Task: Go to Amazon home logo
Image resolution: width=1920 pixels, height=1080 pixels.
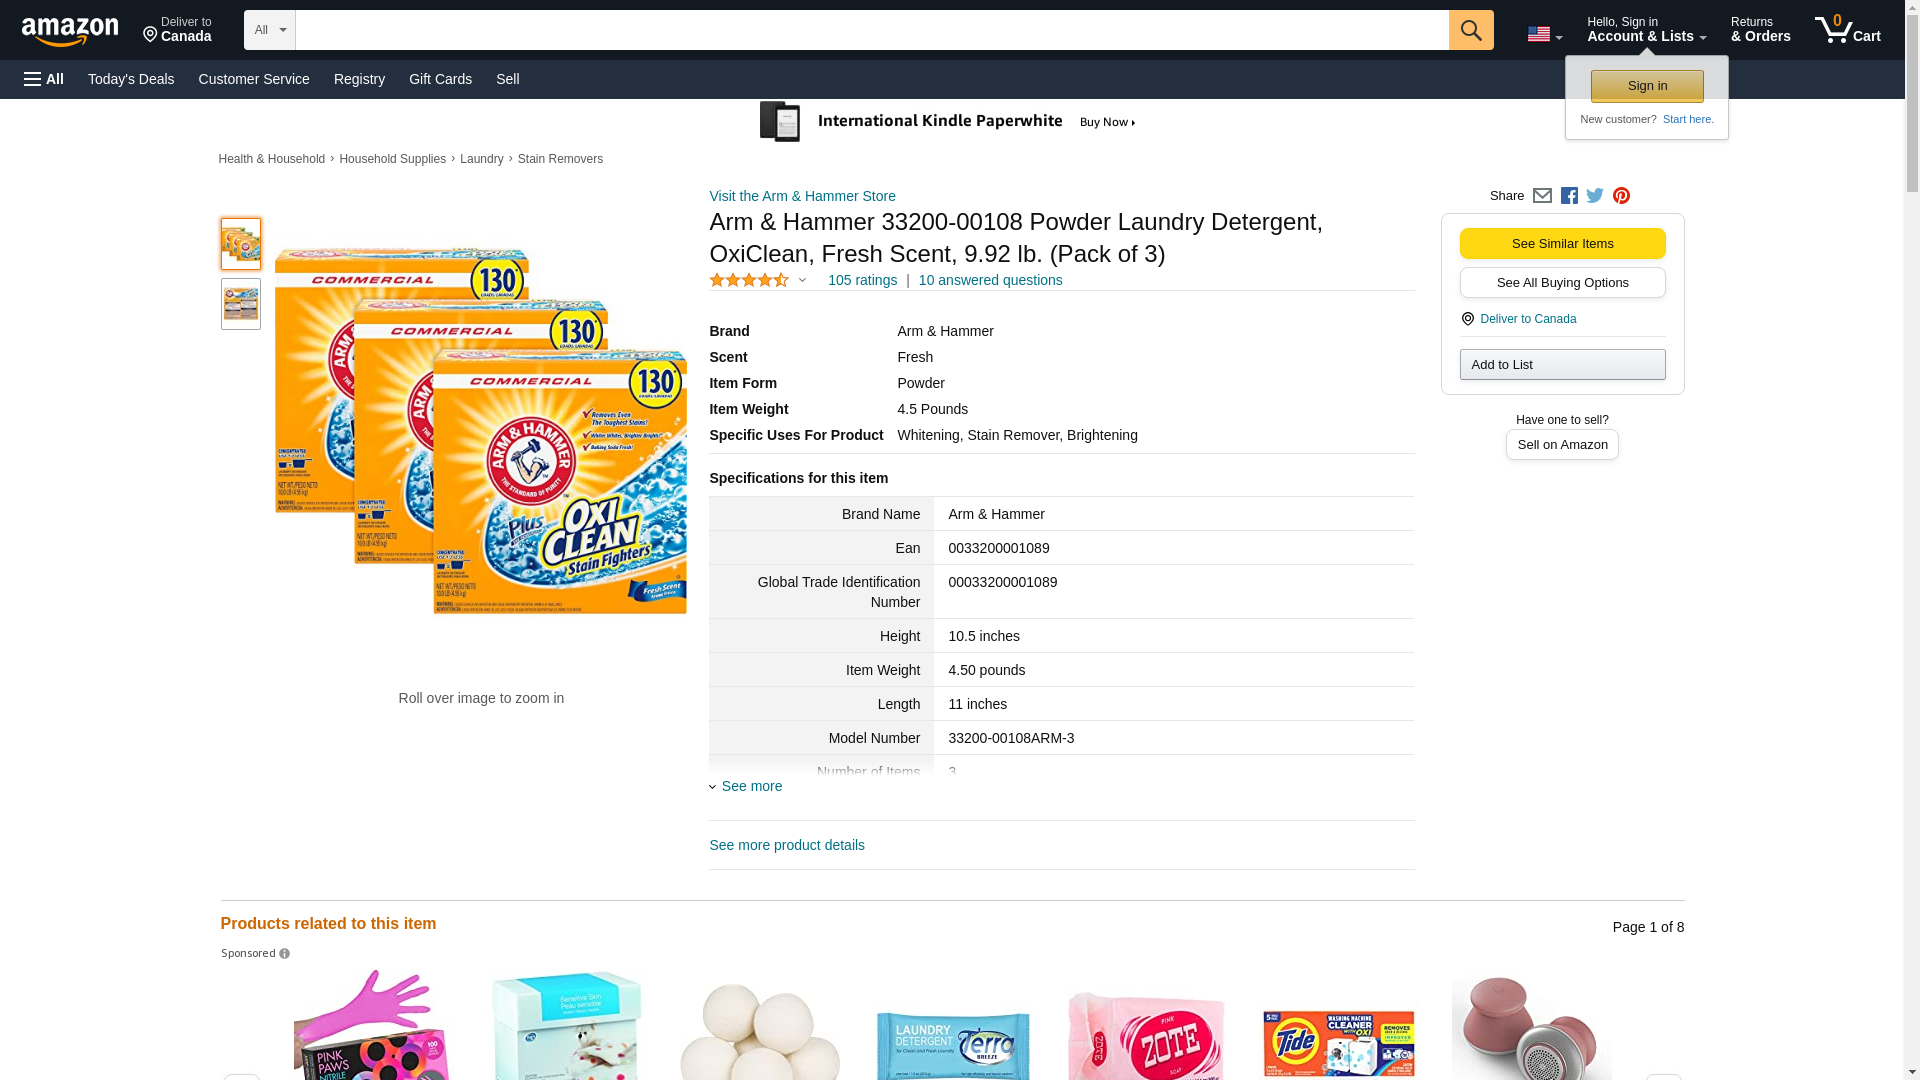Action: (x=70, y=31)
